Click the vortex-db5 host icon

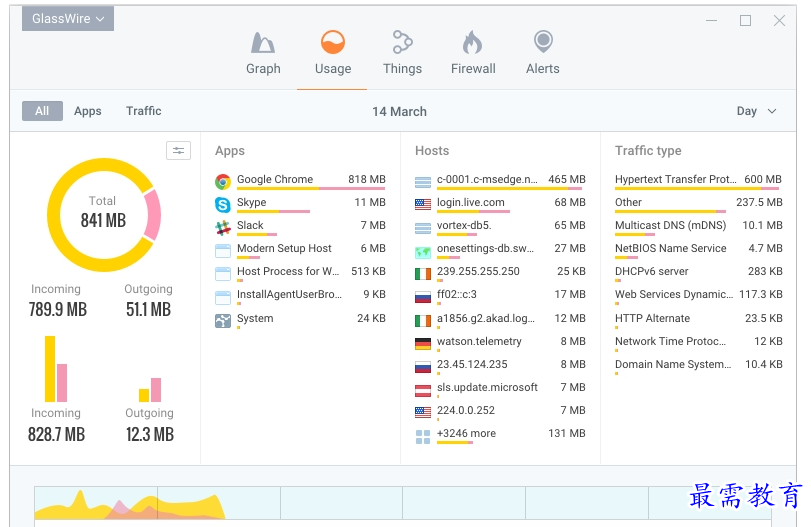423,228
